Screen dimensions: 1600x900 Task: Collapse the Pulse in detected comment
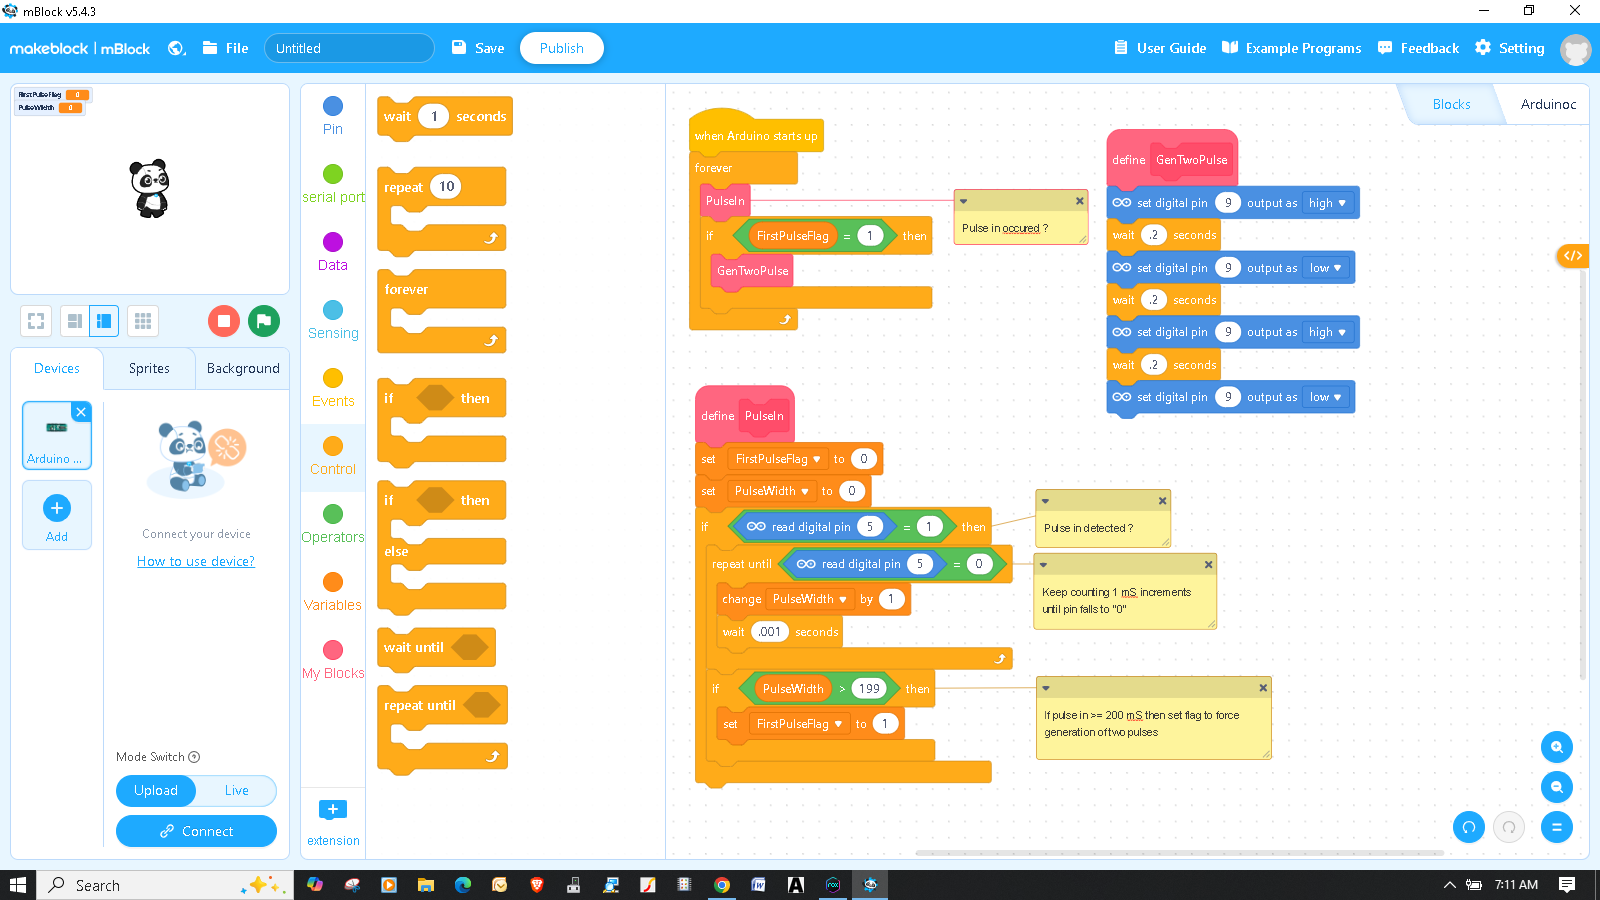[1045, 501]
